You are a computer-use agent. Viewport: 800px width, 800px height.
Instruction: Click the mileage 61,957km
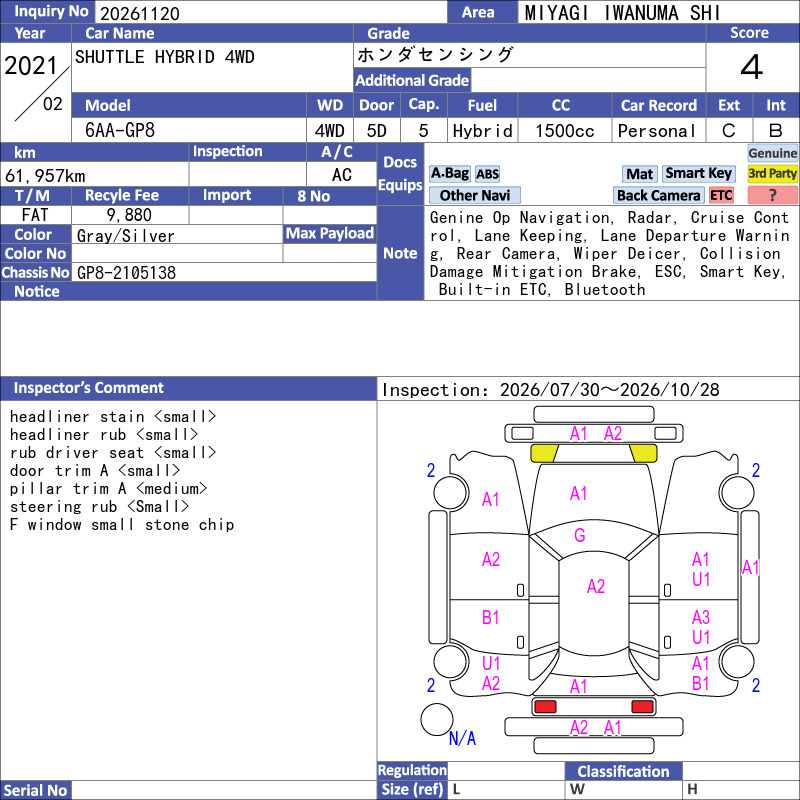(x=45, y=176)
